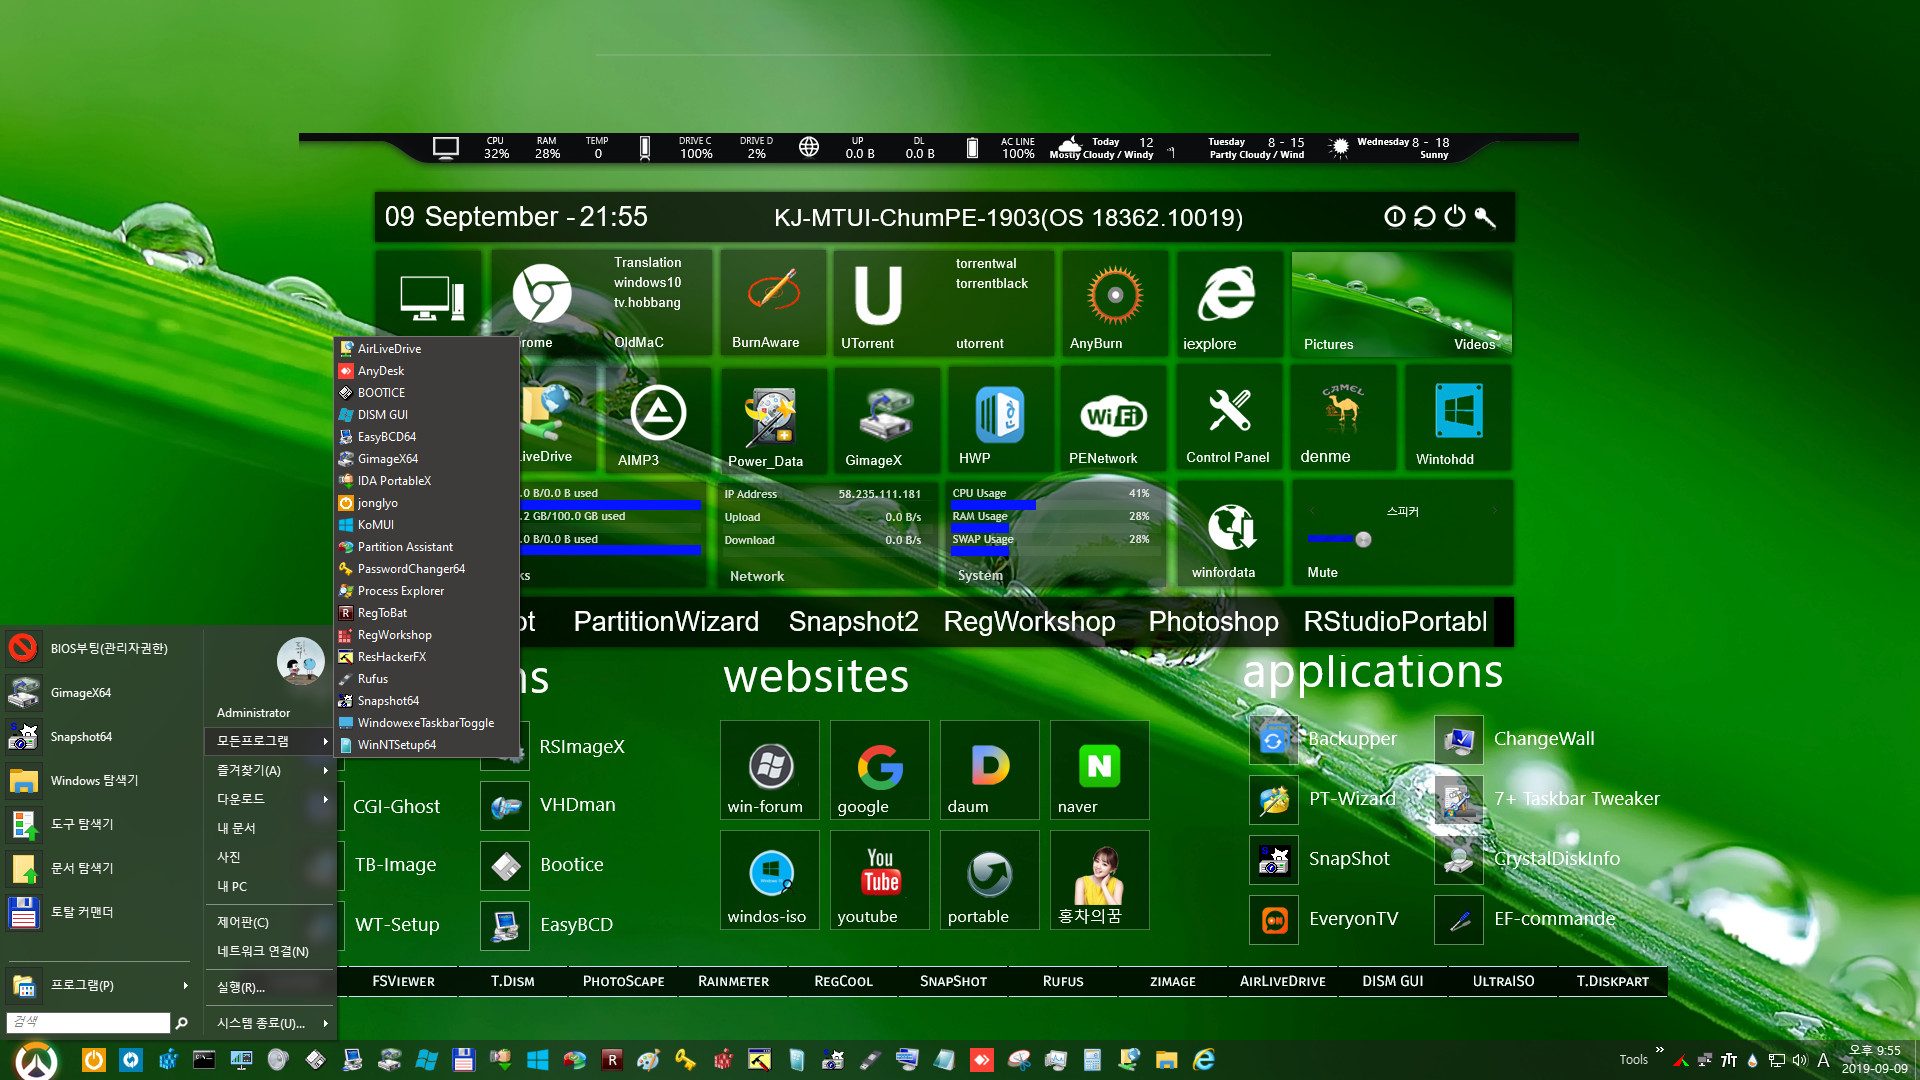Image resolution: width=1920 pixels, height=1080 pixels.
Task: Open PENetwork Wi-Fi tile
Action: point(1113,418)
